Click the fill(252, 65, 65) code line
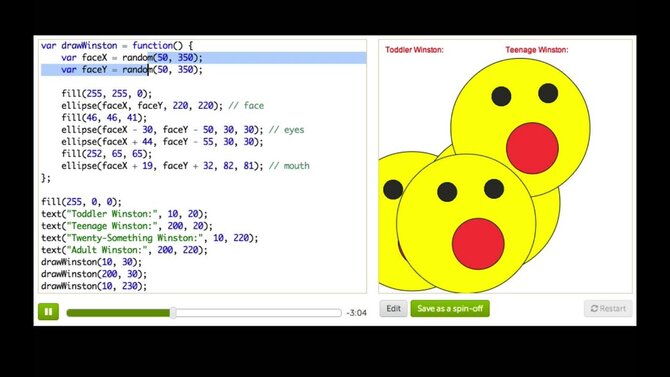670x377 pixels. tap(106, 154)
